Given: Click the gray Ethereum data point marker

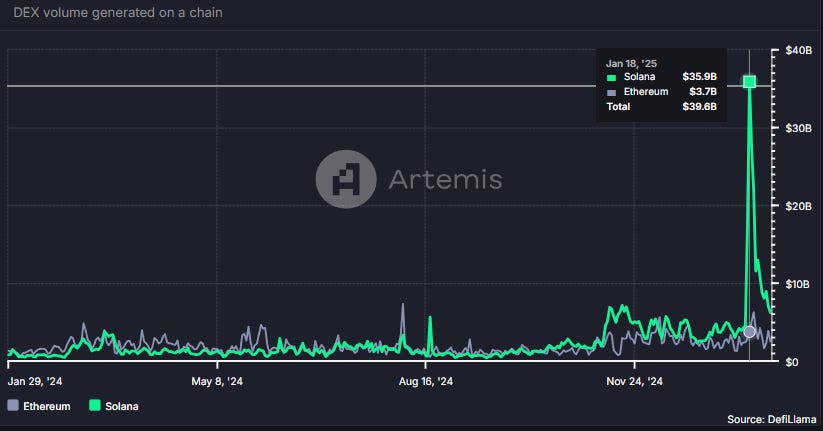Looking at the screenshot, I should pos(750,332).
